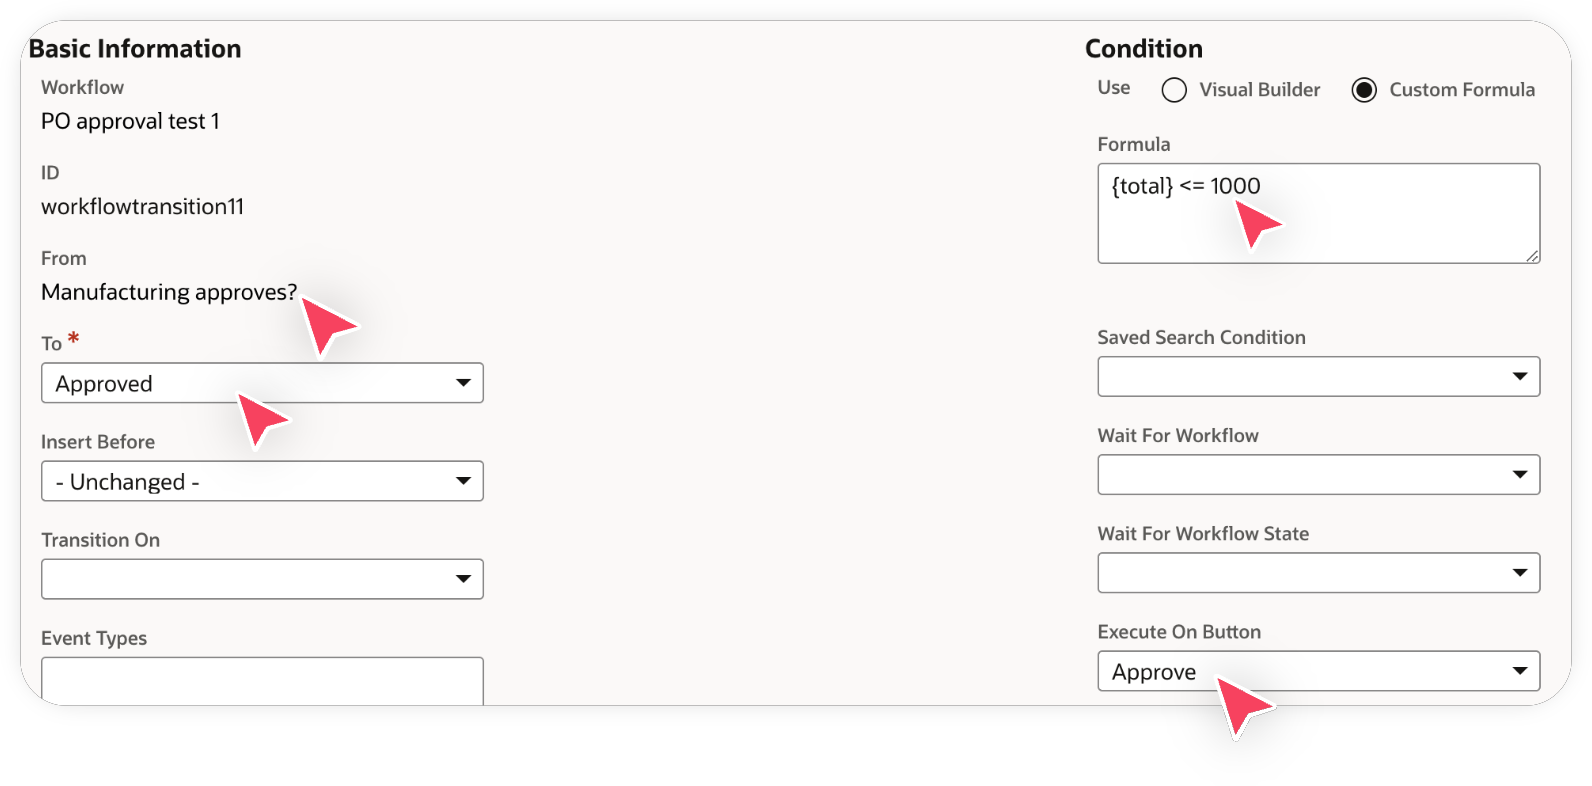Select the Custom Formula radio button
The height and width of the screenshot is (786, 1592).
[x=1364, y=90]
